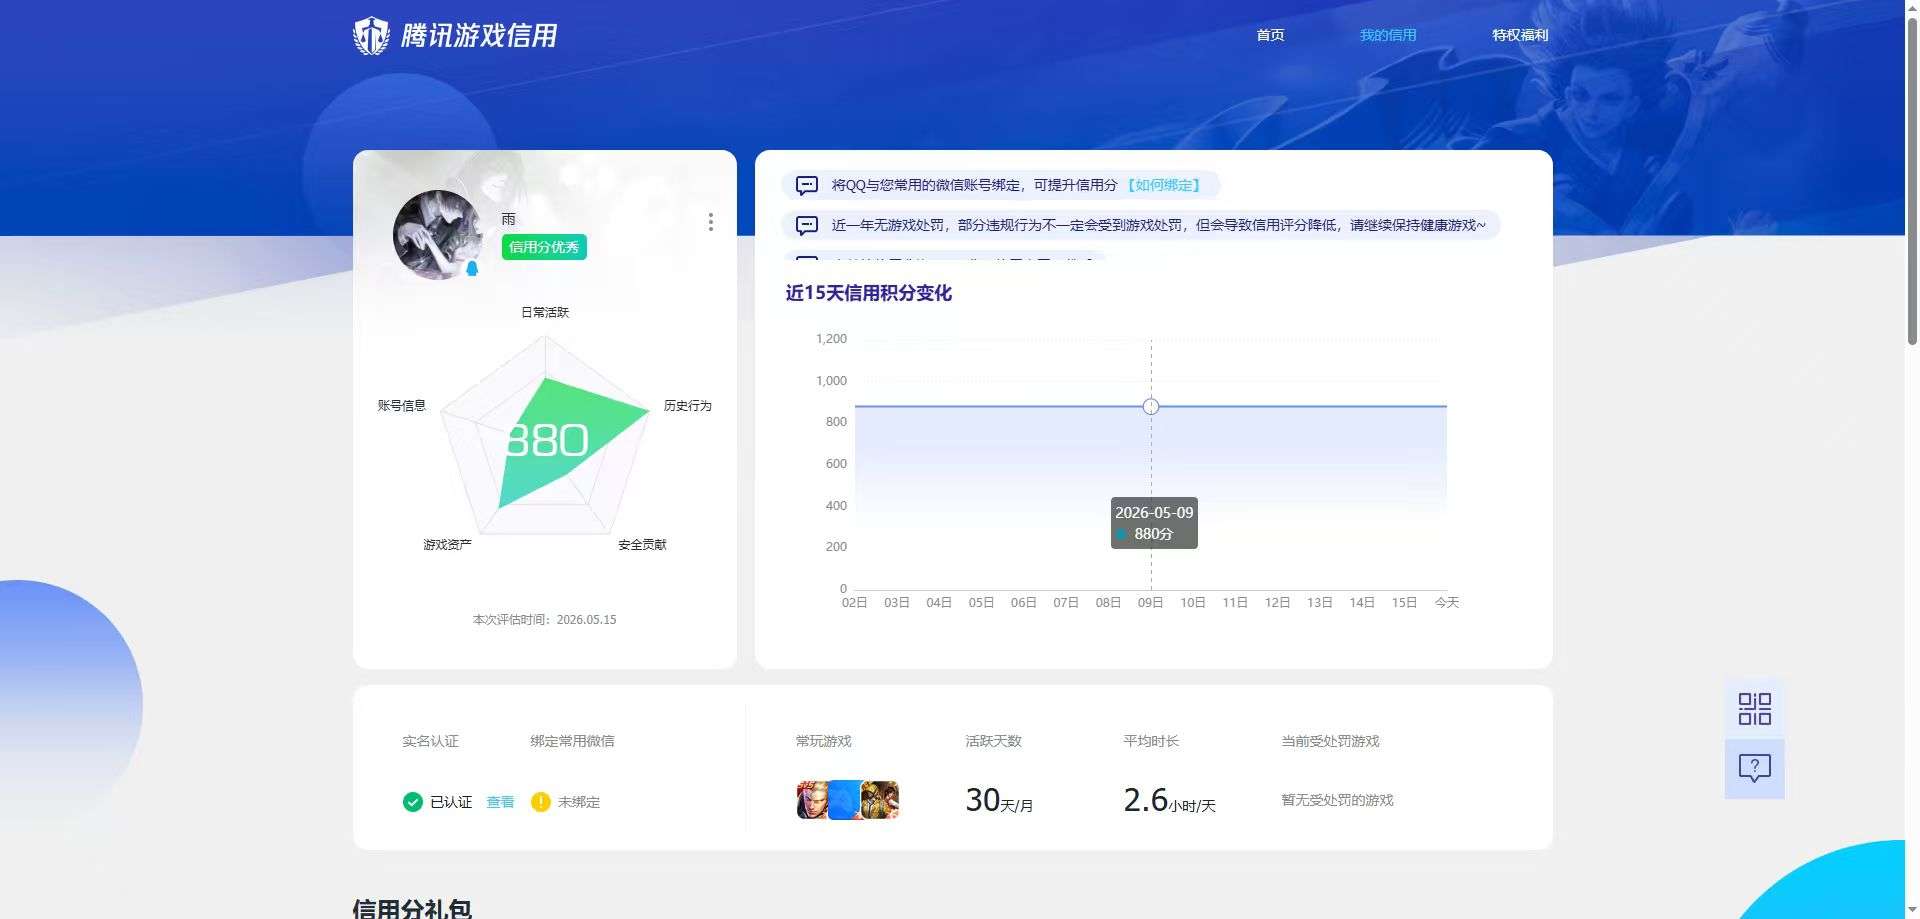Image resolution: width=1920 pixels, height=919 pixels.
Task: Click the 本次评估时间 2026.05.15 text
Action: (545, 620)
